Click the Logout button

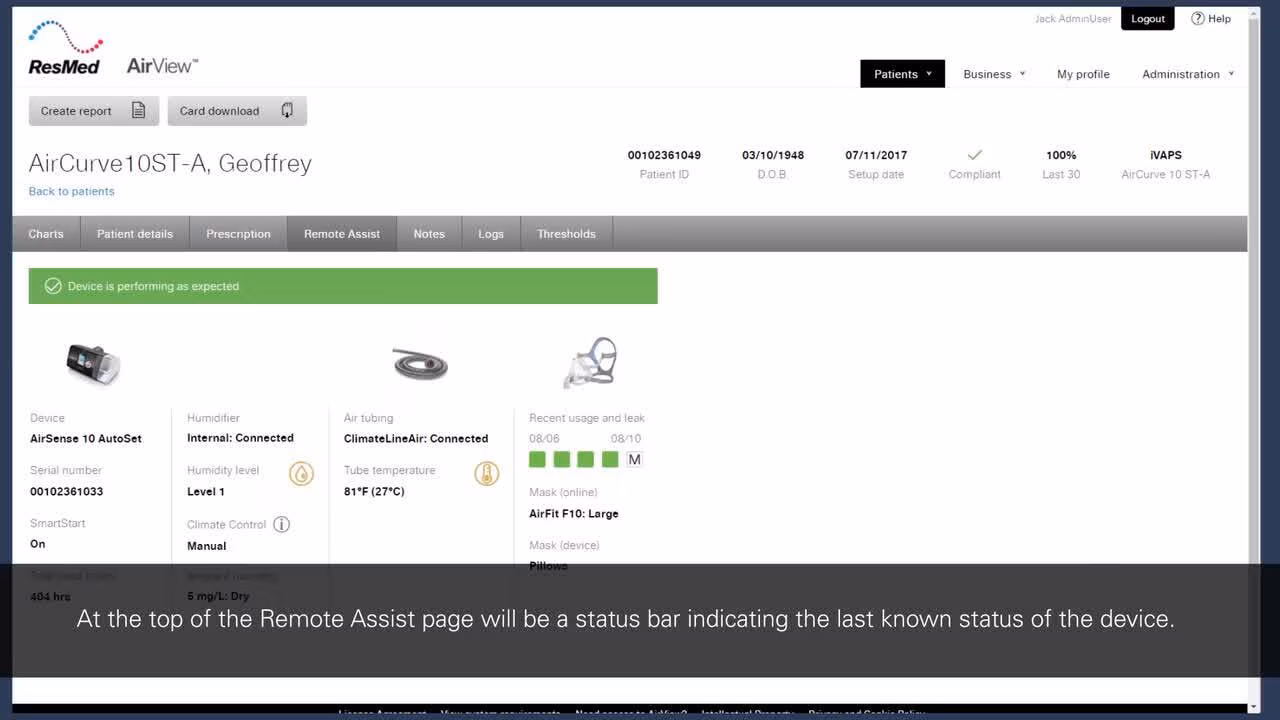1147,19
